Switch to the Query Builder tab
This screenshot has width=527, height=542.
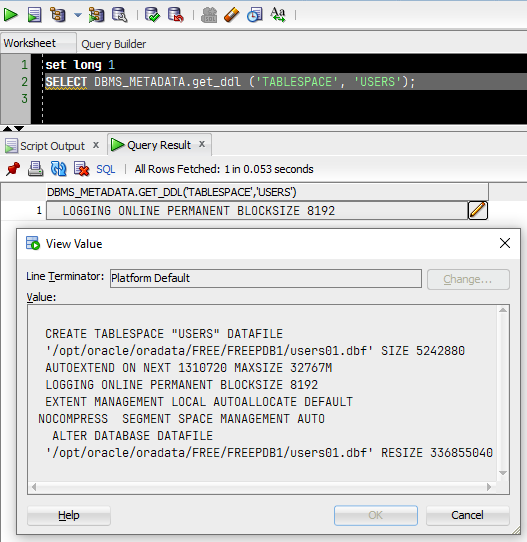[113, 44]
